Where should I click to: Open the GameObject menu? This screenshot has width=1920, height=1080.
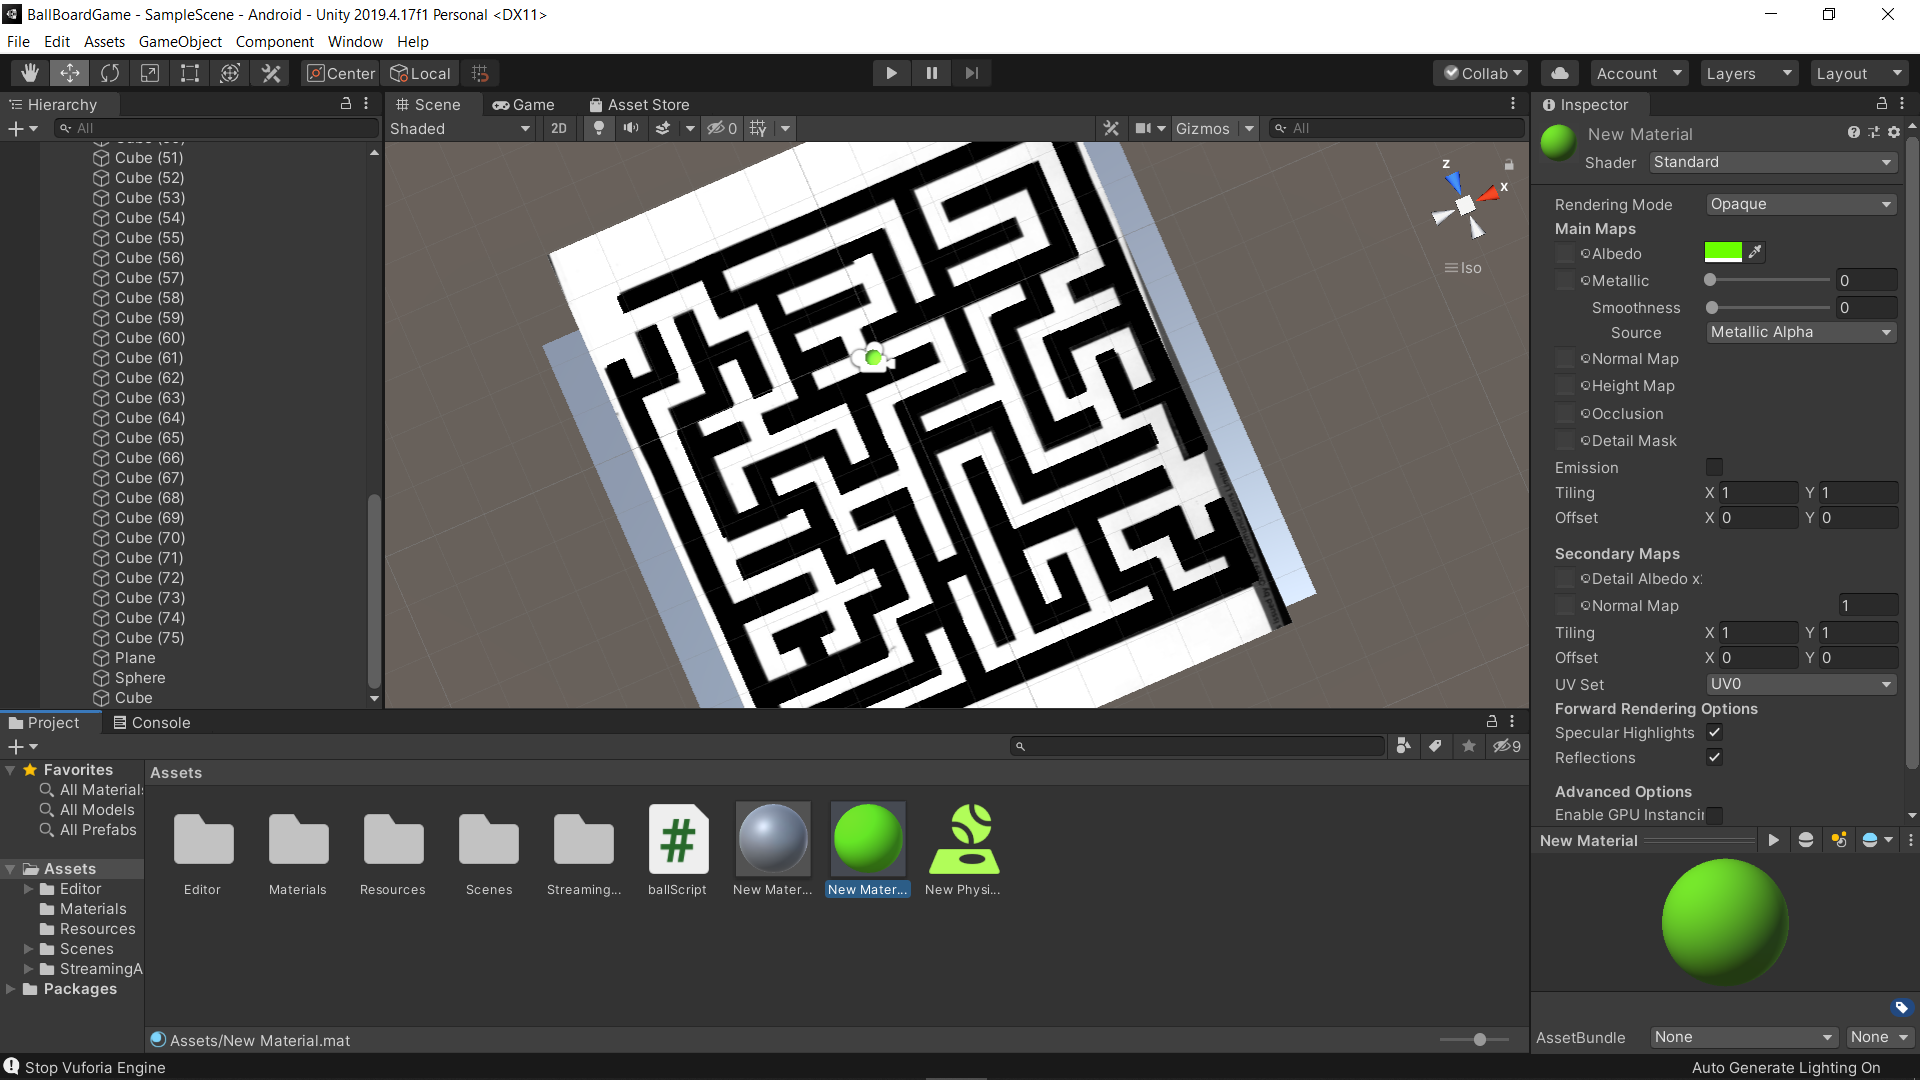click(180, 42)
